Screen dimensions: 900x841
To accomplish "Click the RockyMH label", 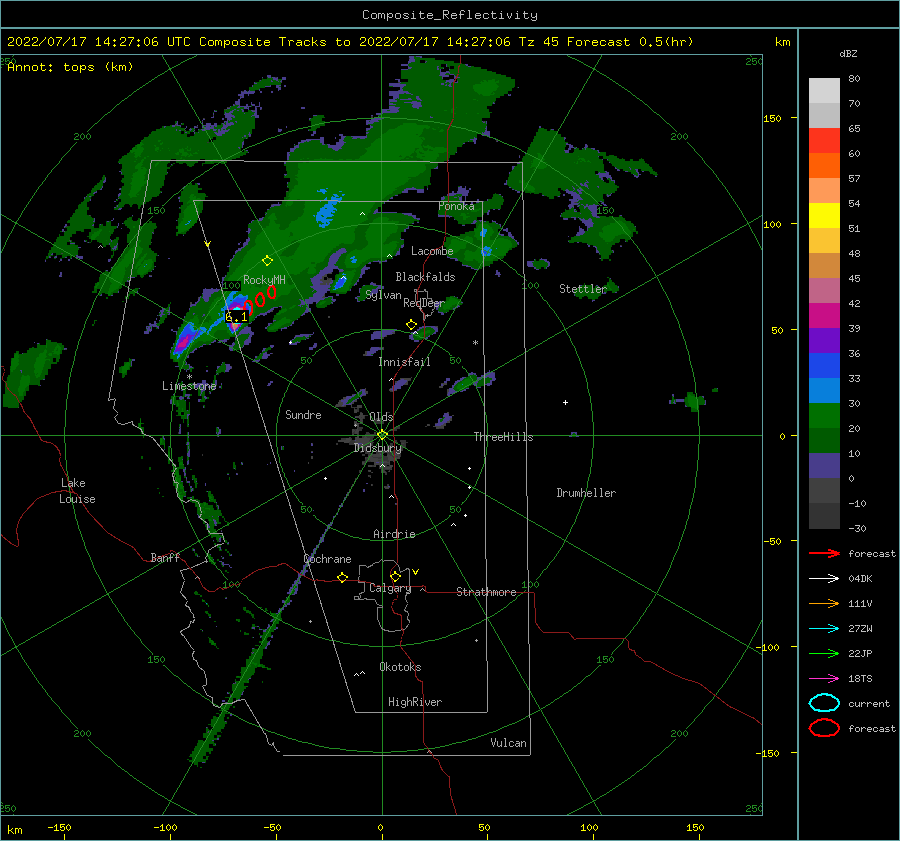I will point(264,280).
